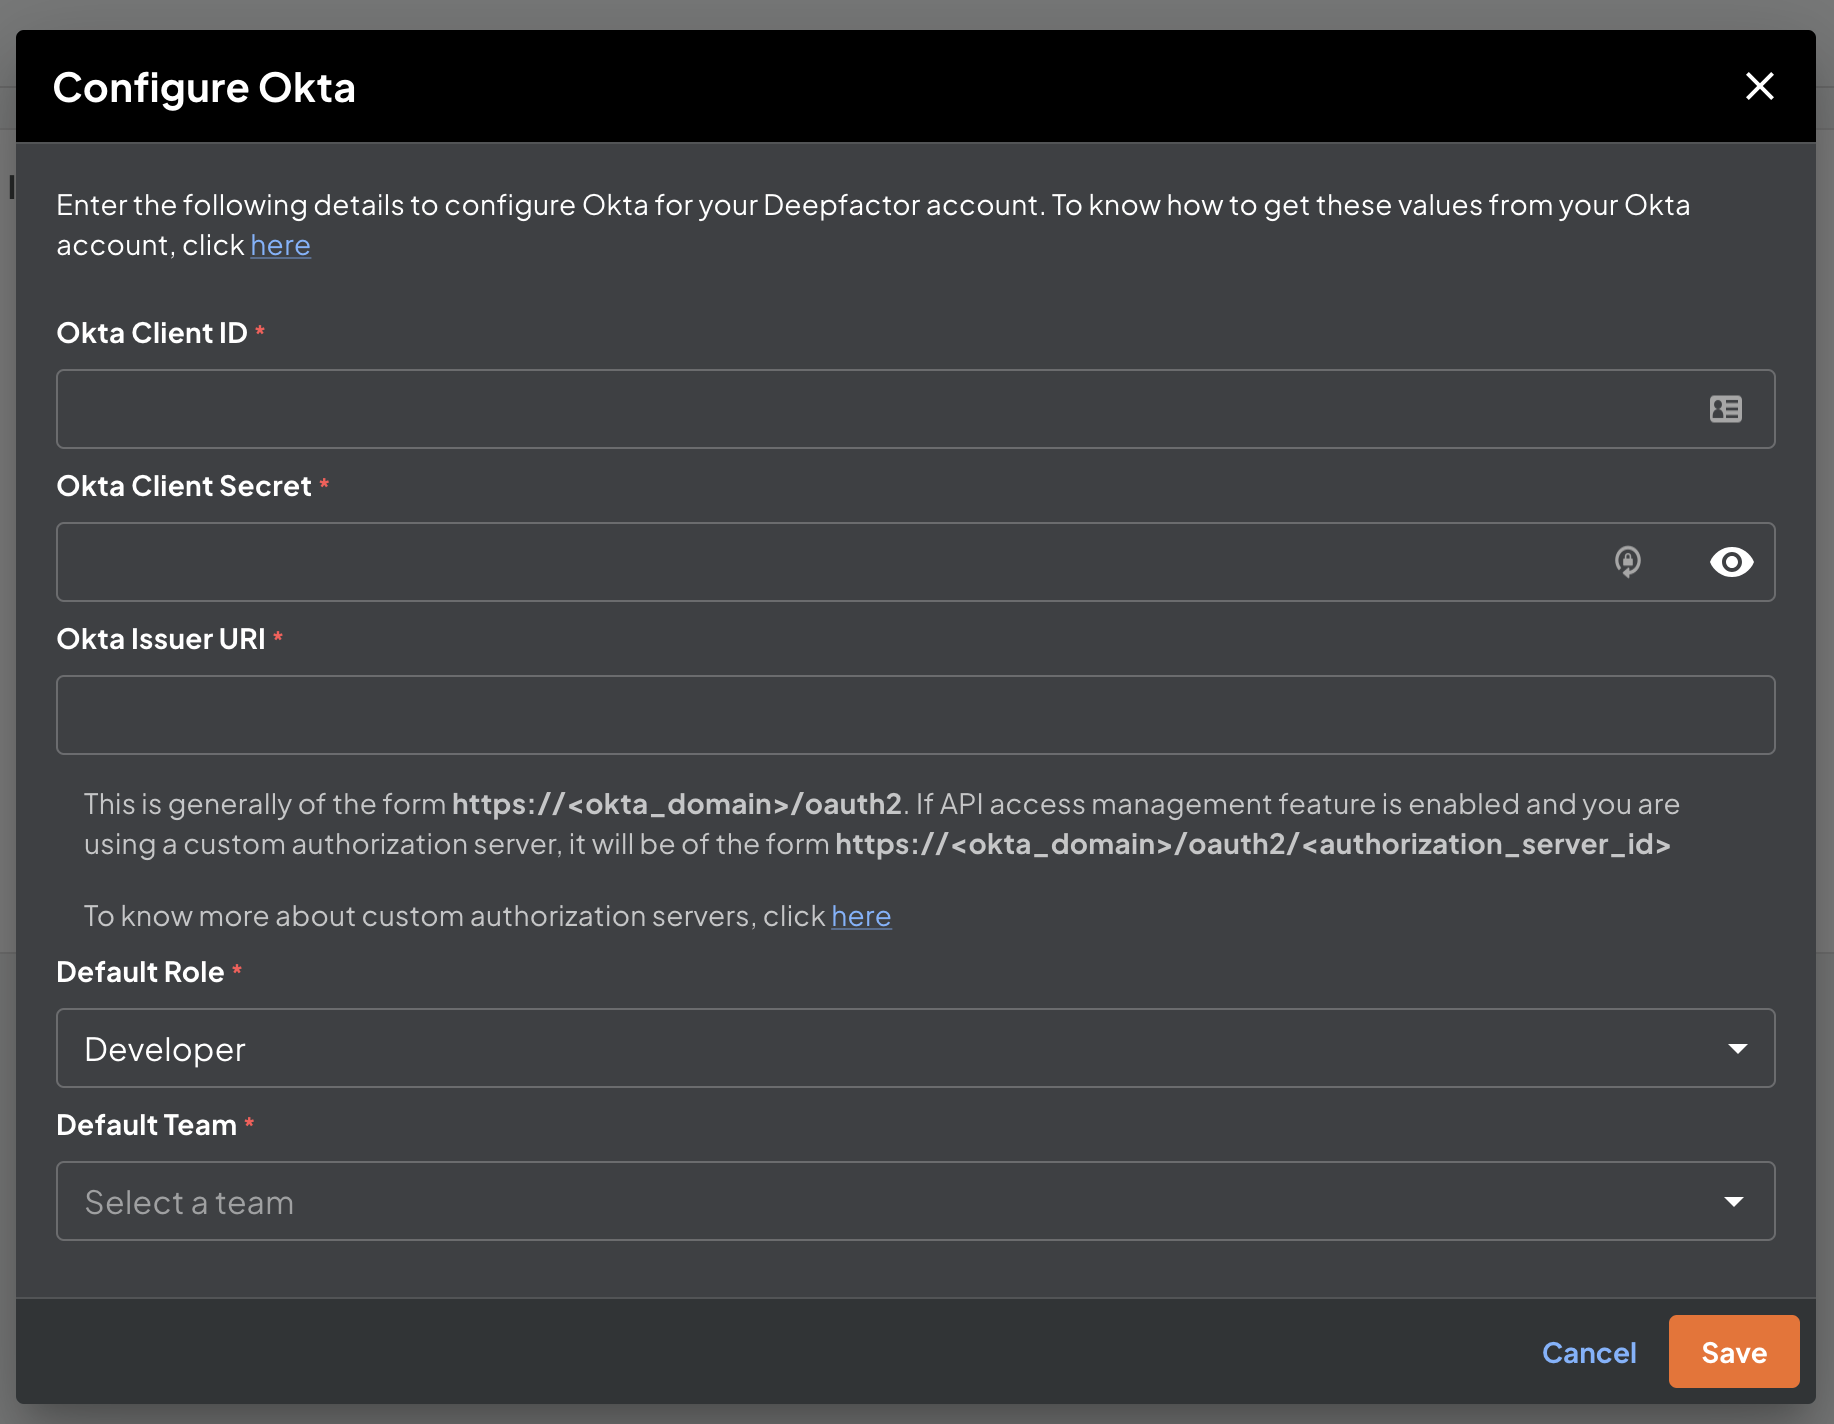Focus the Okta Issuer URI input field

pos(915,715)
